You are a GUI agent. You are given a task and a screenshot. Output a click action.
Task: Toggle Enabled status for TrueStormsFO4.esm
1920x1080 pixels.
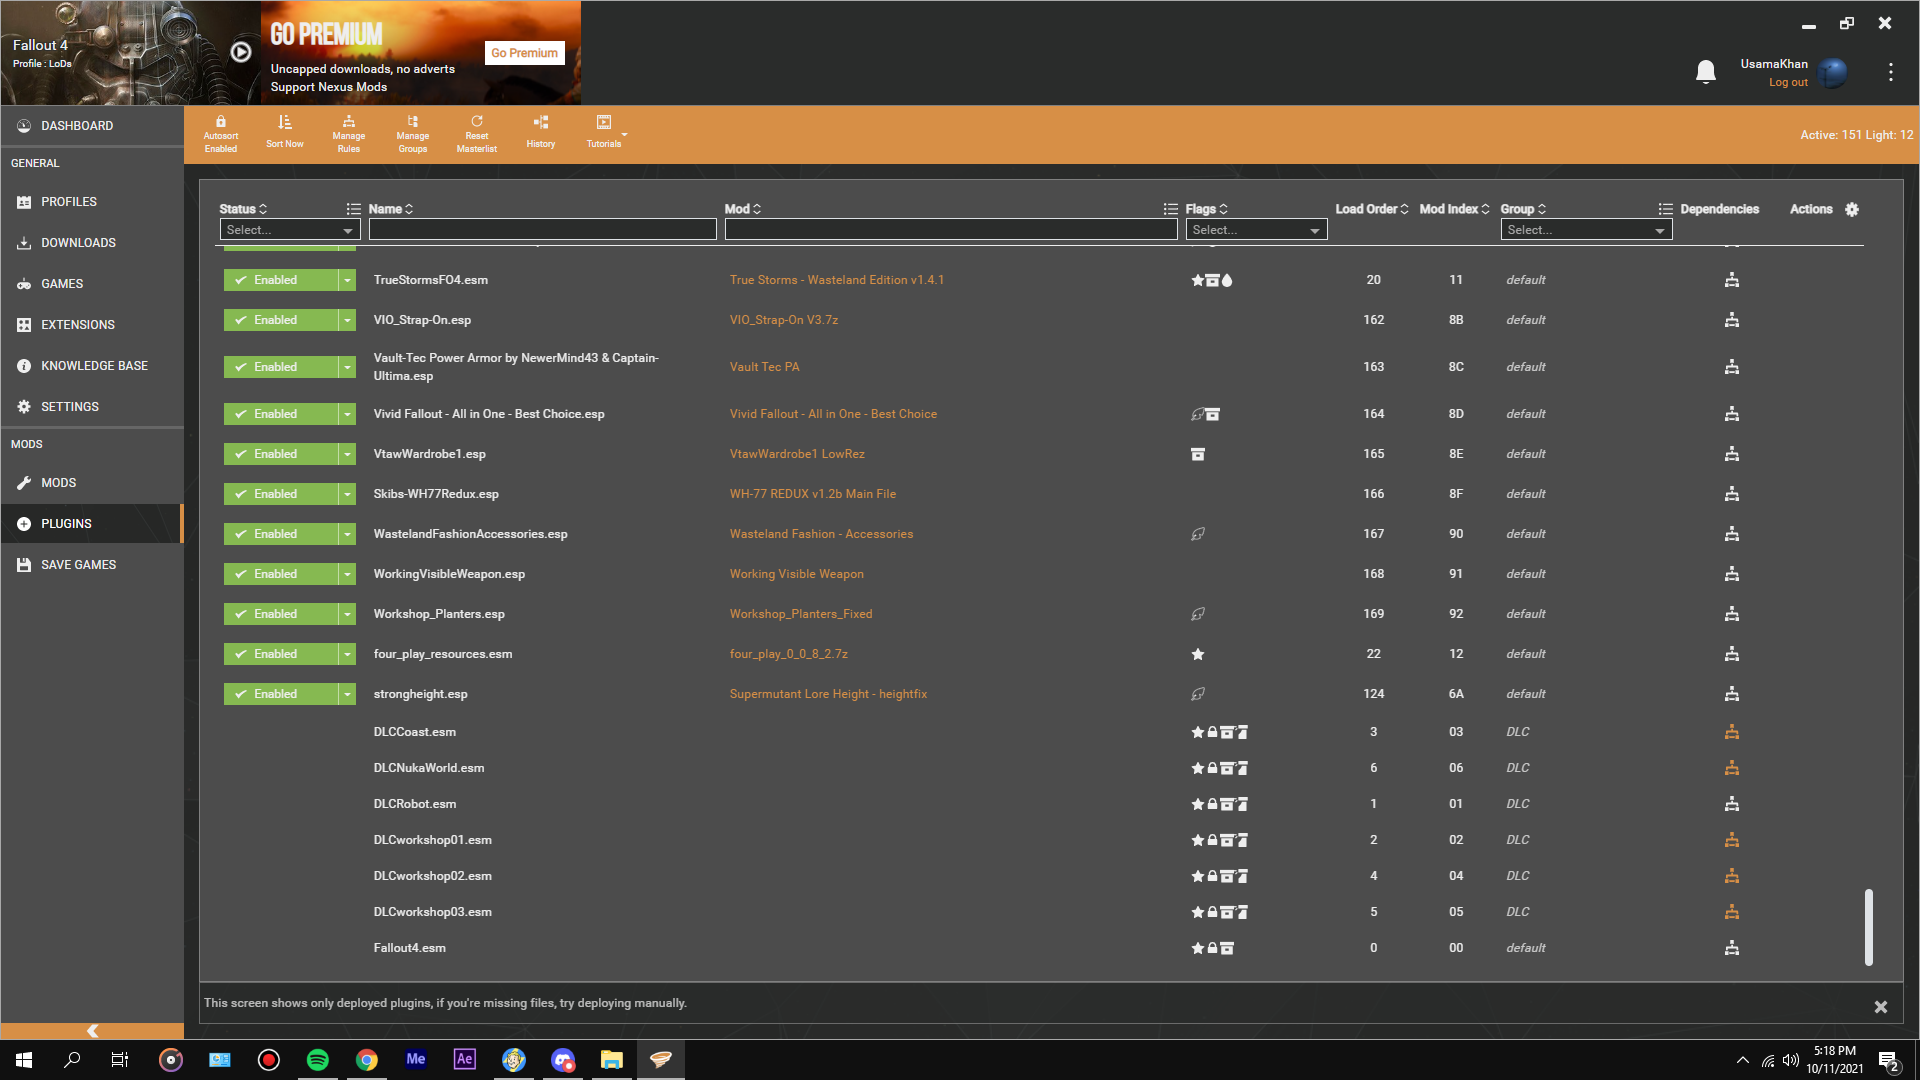[x=281, y=280]
